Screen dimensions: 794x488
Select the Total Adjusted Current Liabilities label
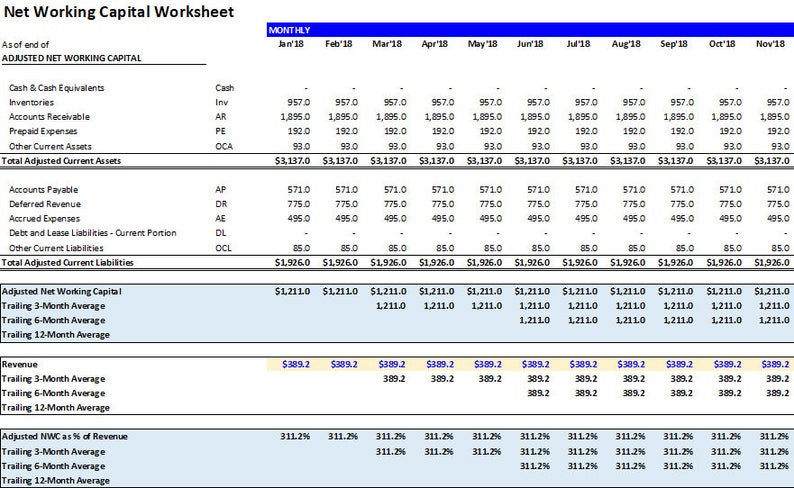pyautogui.click(x=67, y=263)
